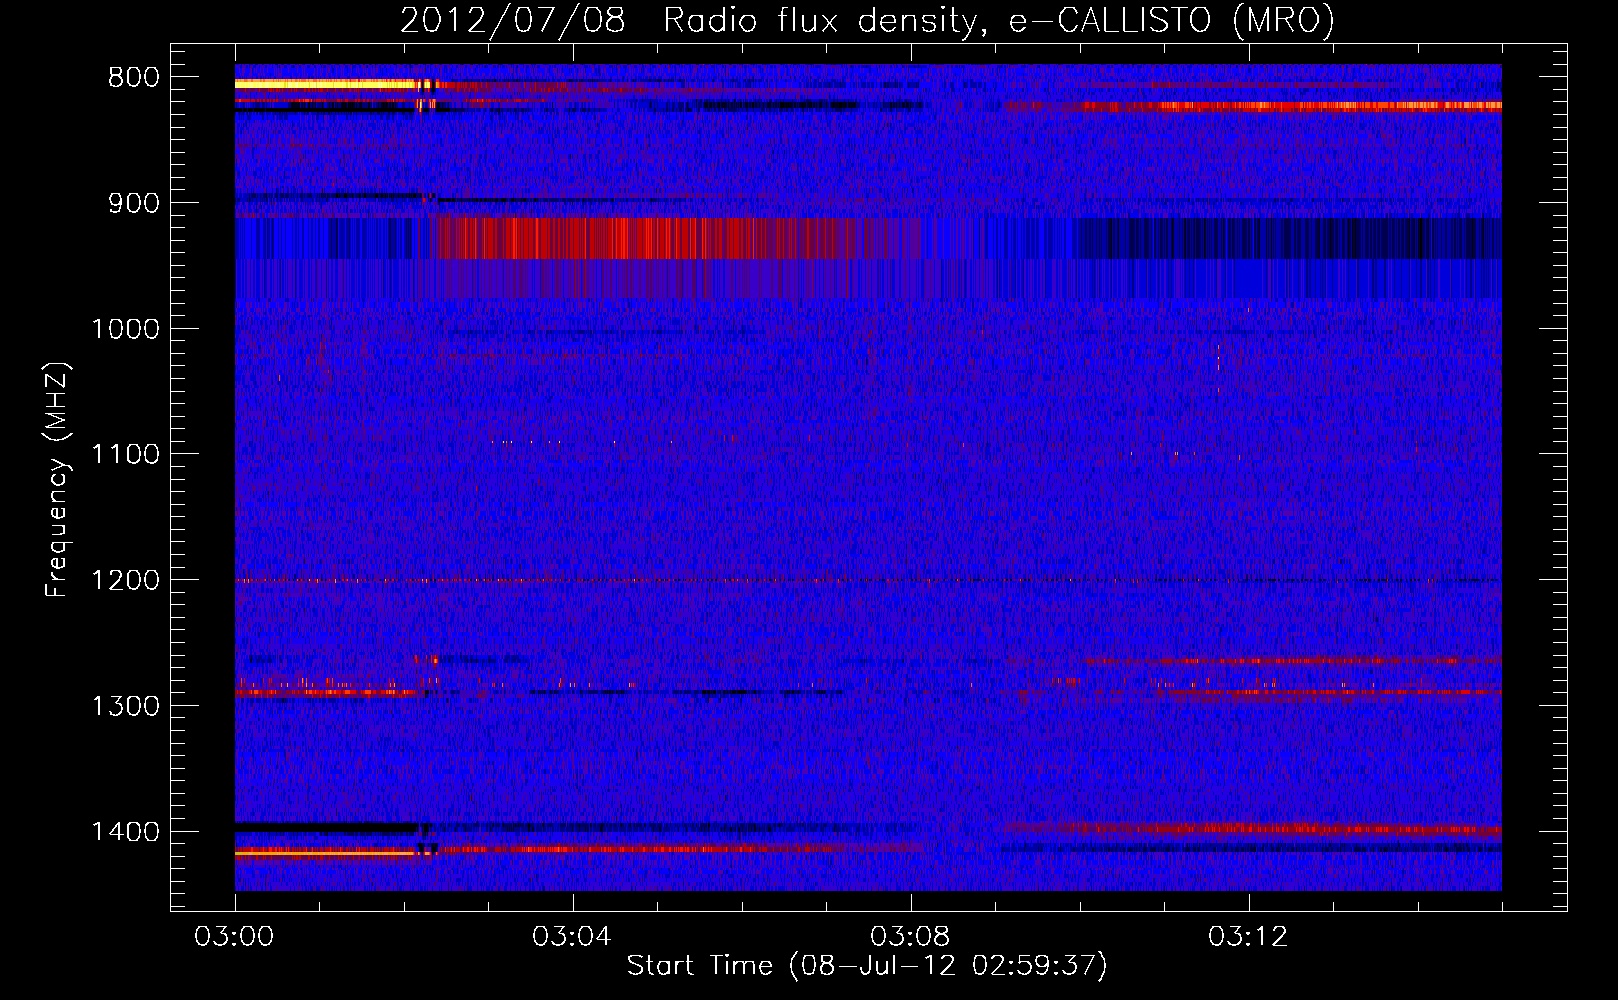Screen dimensions: 1618x1000
Task: Click the 03:08 time tick label
Action: click(910, 937)
